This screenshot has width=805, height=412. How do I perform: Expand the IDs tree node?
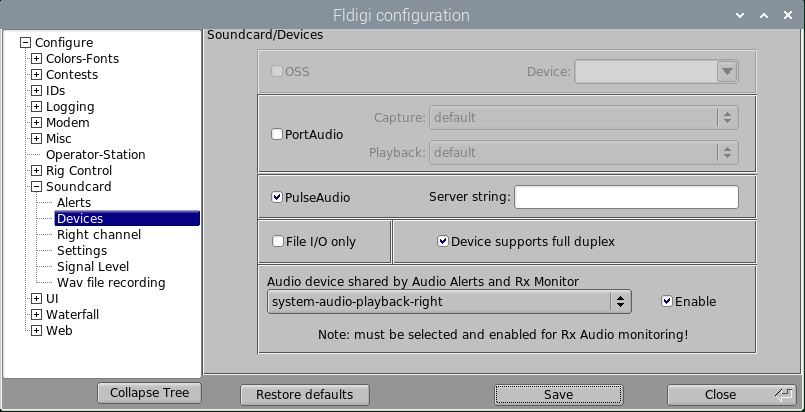36,90
